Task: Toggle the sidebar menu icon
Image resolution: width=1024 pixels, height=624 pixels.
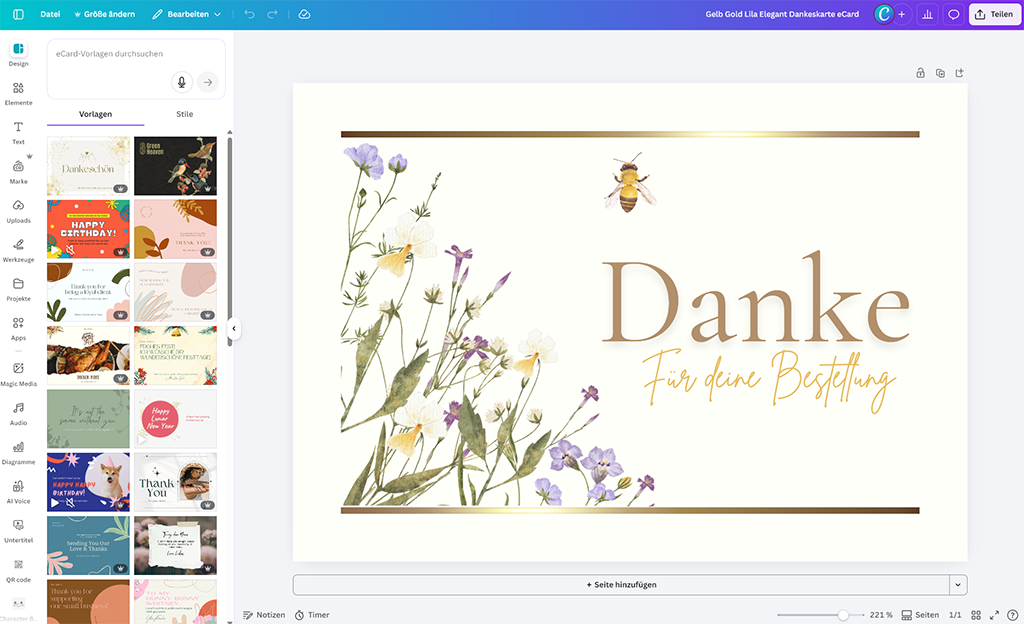Action: click(x=18, y=14)
